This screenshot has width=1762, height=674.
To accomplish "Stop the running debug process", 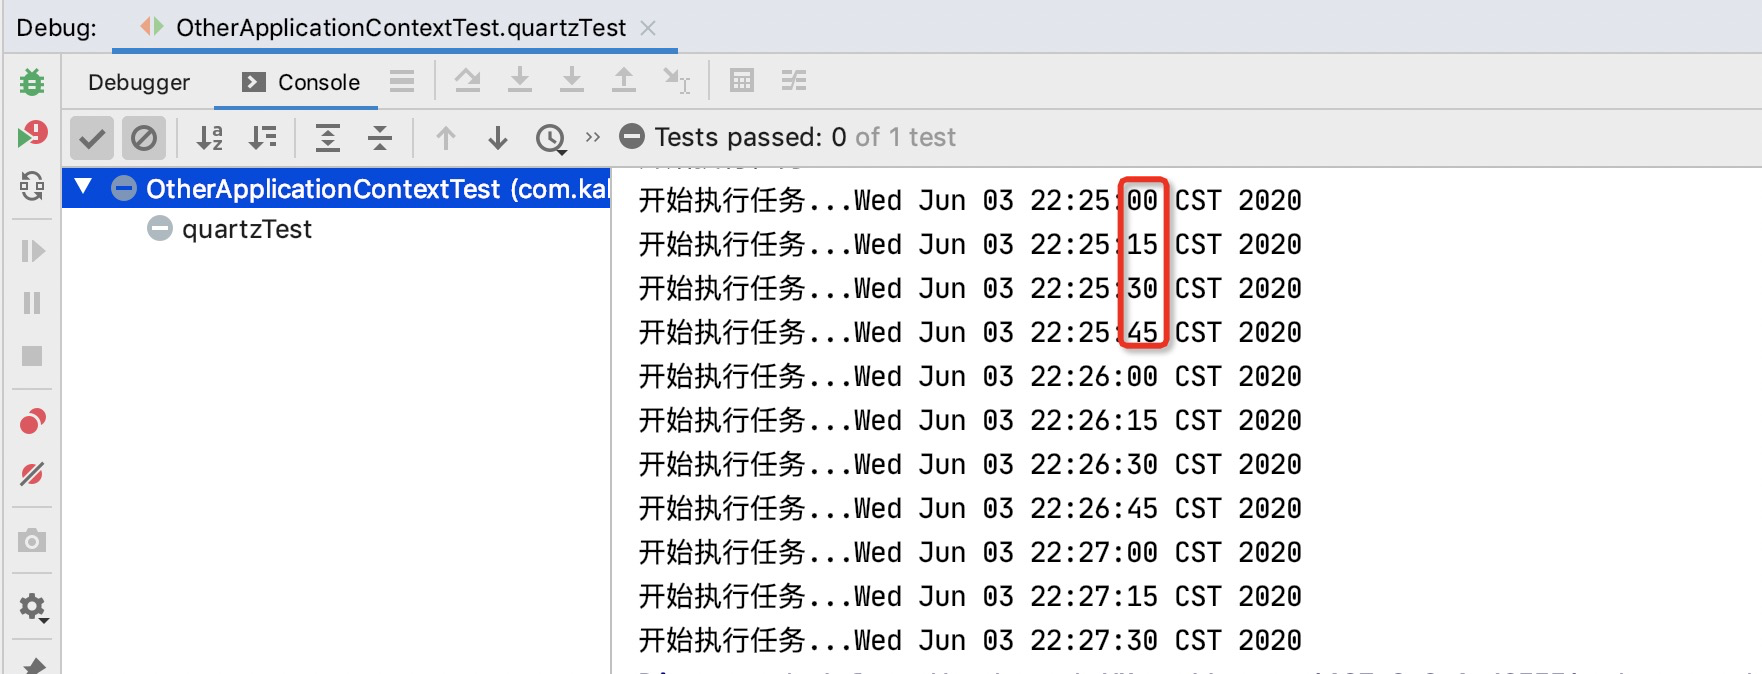I will pyautogui.click(x=32, y=353).
